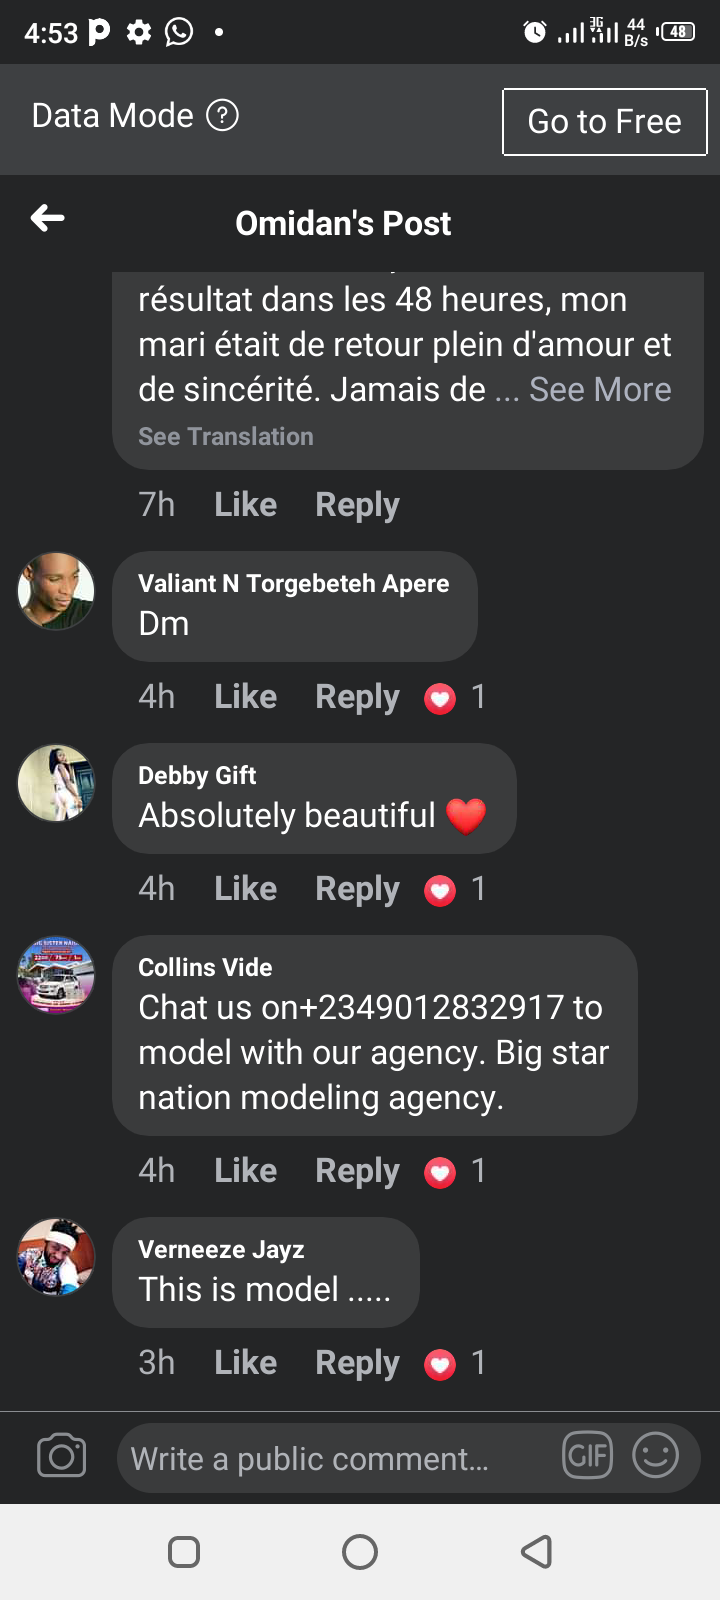
Task: Click See Translation under the French comment
Action: point(226,437)
